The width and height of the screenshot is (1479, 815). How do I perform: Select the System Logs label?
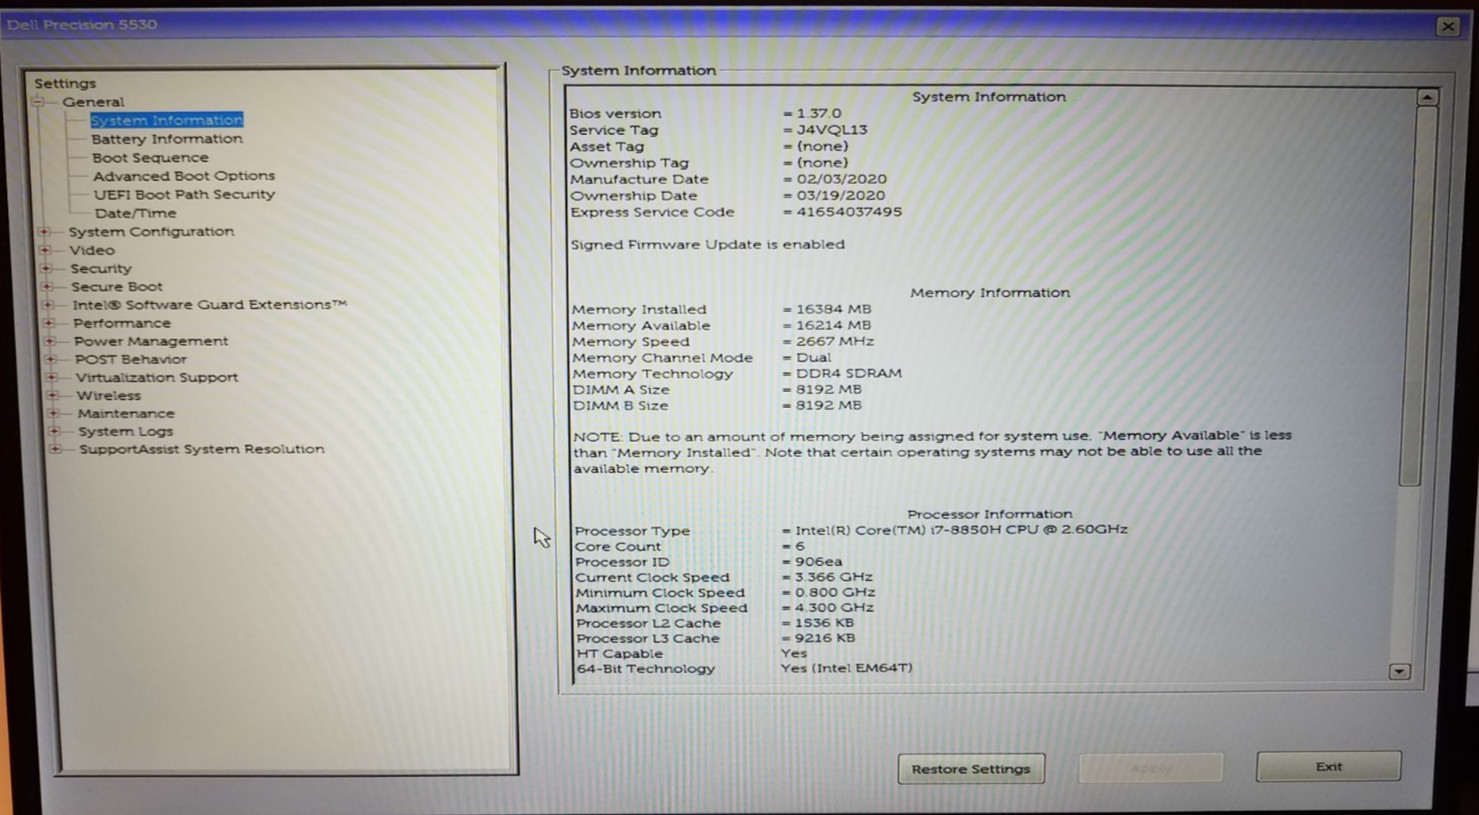pyautogui.click(x=126, y=431)
